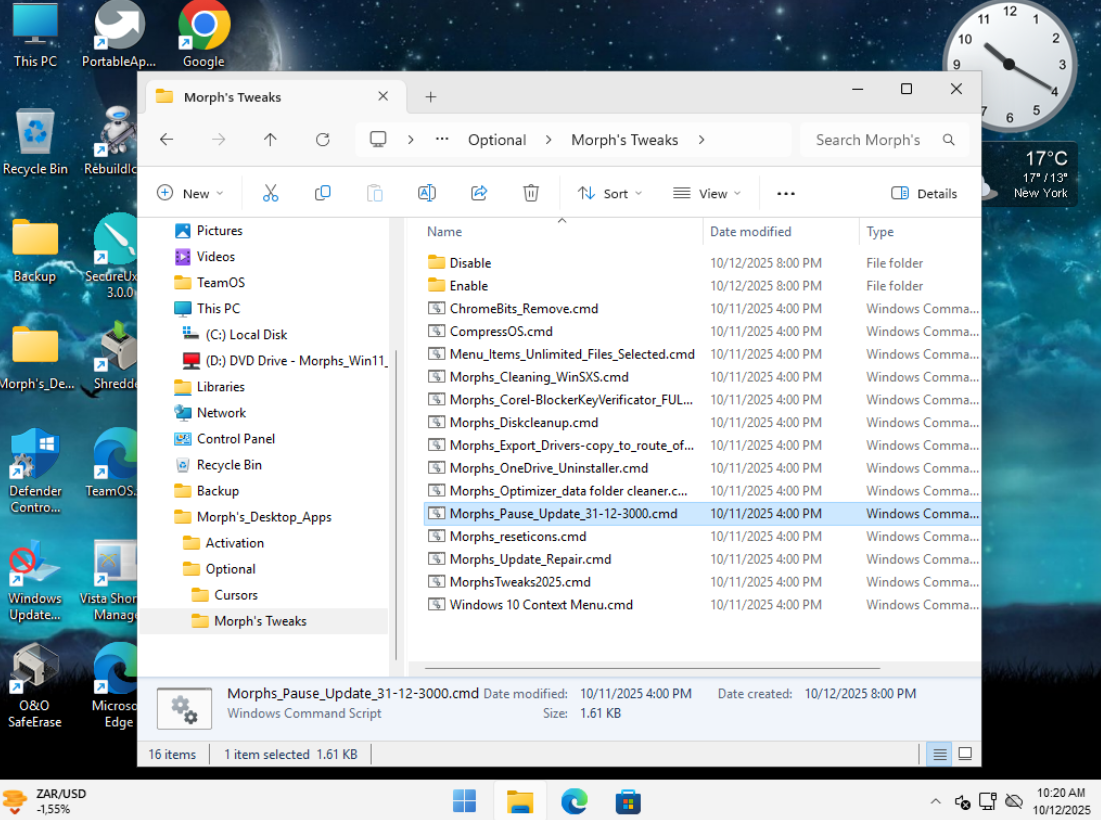This screenshot has width=1101, height=820.
Task: Refresh the current folder view
Action: click(322, 140)
